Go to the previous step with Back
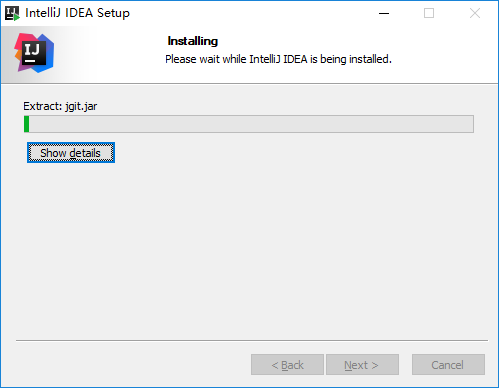The image size is (499, 388). 287,365
